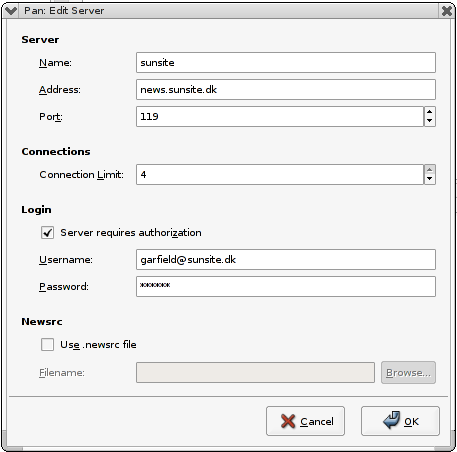
Task: Decrease Port value with down arrow
Action: pos(430,121)
